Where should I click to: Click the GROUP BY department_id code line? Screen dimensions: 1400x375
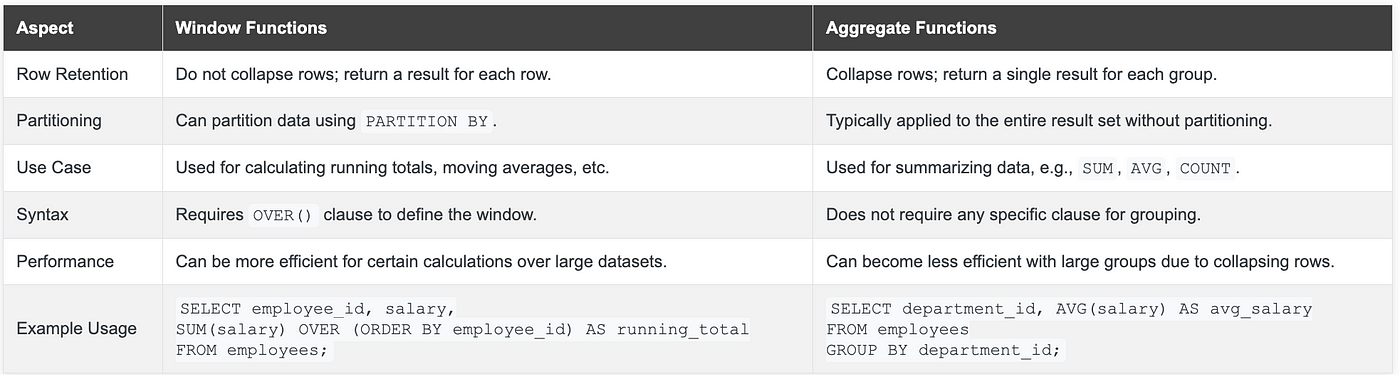point(945,349)
